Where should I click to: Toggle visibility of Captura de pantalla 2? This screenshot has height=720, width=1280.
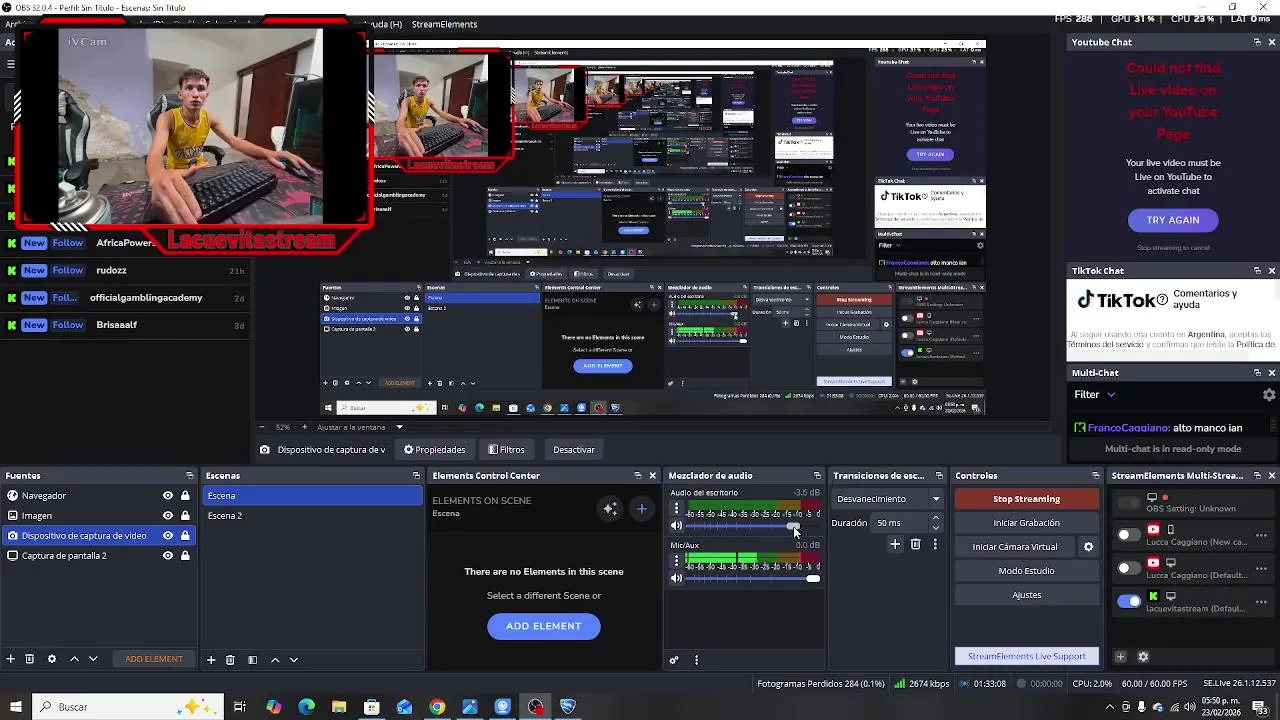coord(168,556)
